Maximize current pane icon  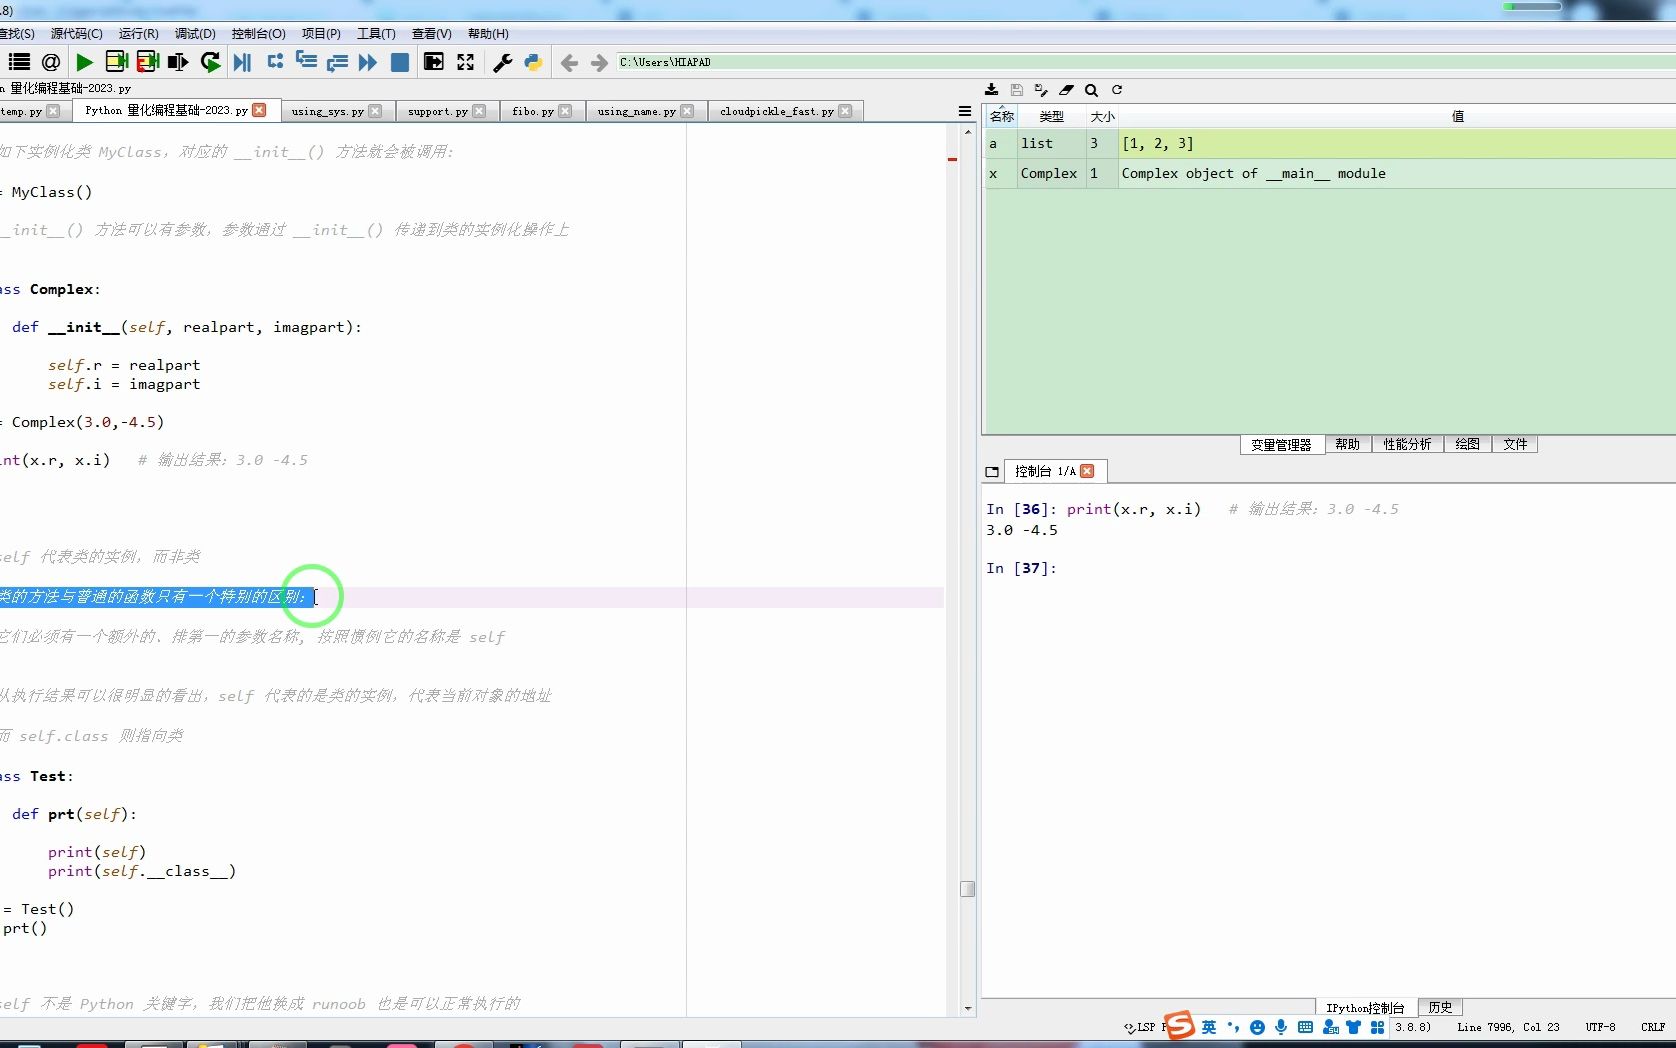click(x=433, y=62)
